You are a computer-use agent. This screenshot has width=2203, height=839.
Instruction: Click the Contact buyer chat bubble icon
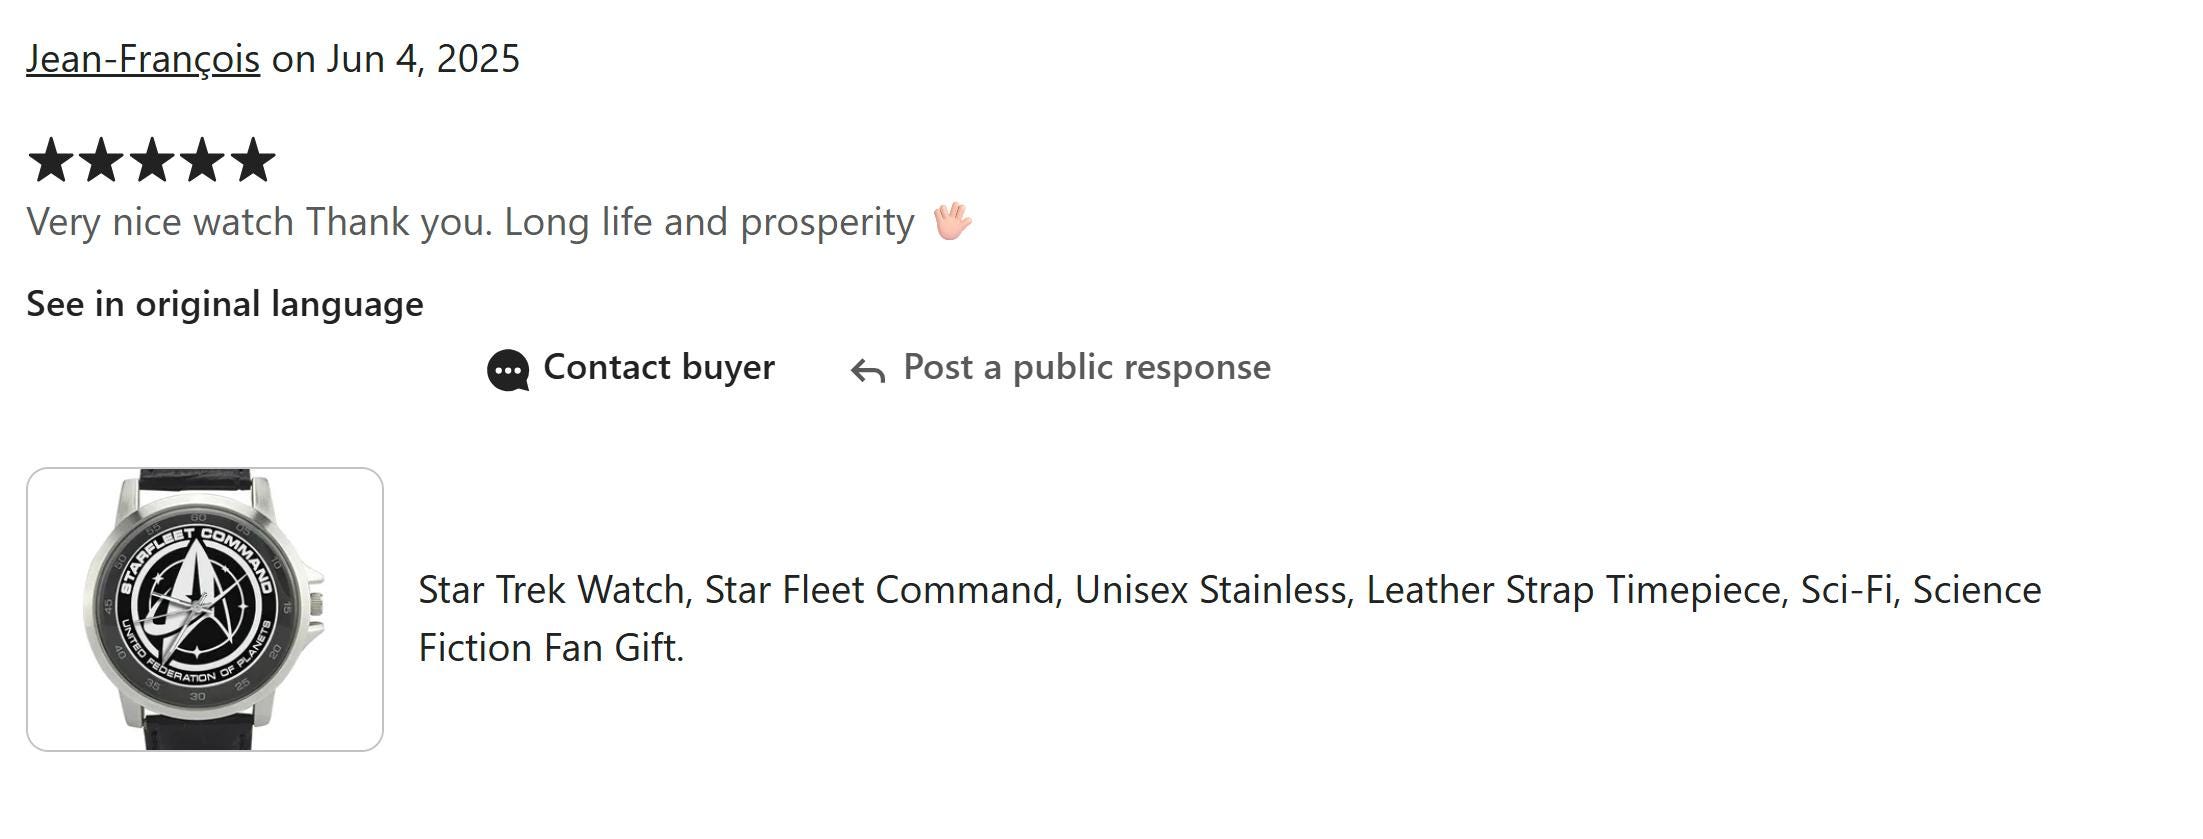point(508,371)
